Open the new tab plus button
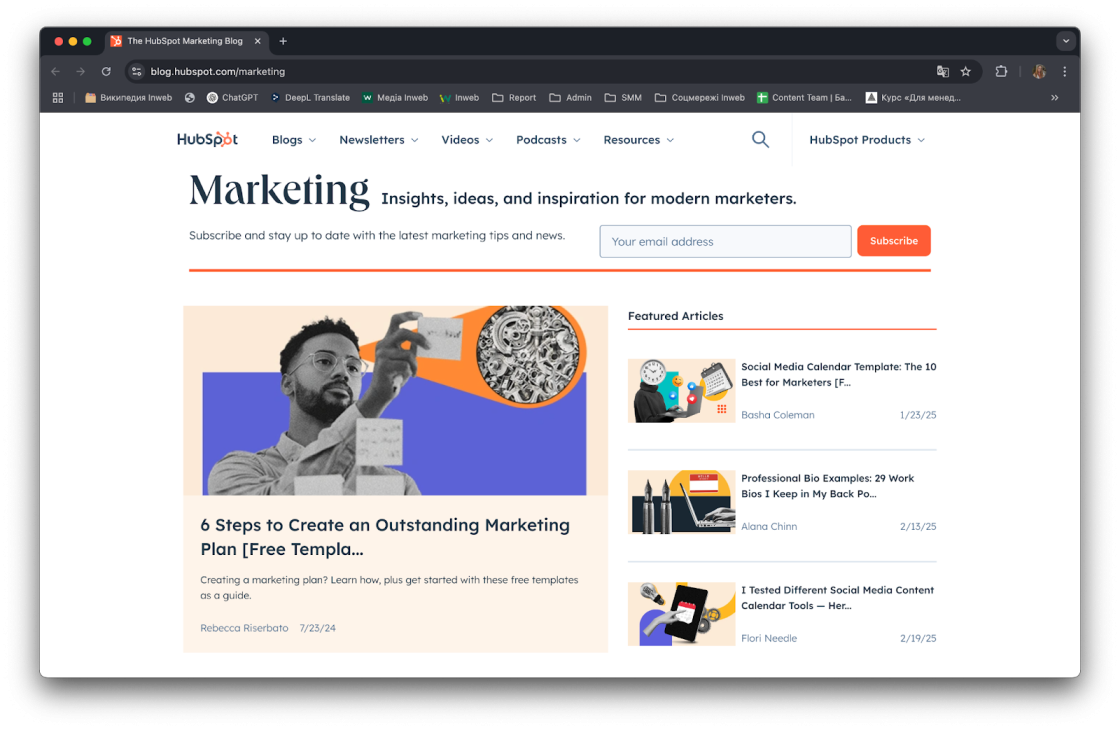The width and height of the screenshot is (1120, 730). [283, 41]
